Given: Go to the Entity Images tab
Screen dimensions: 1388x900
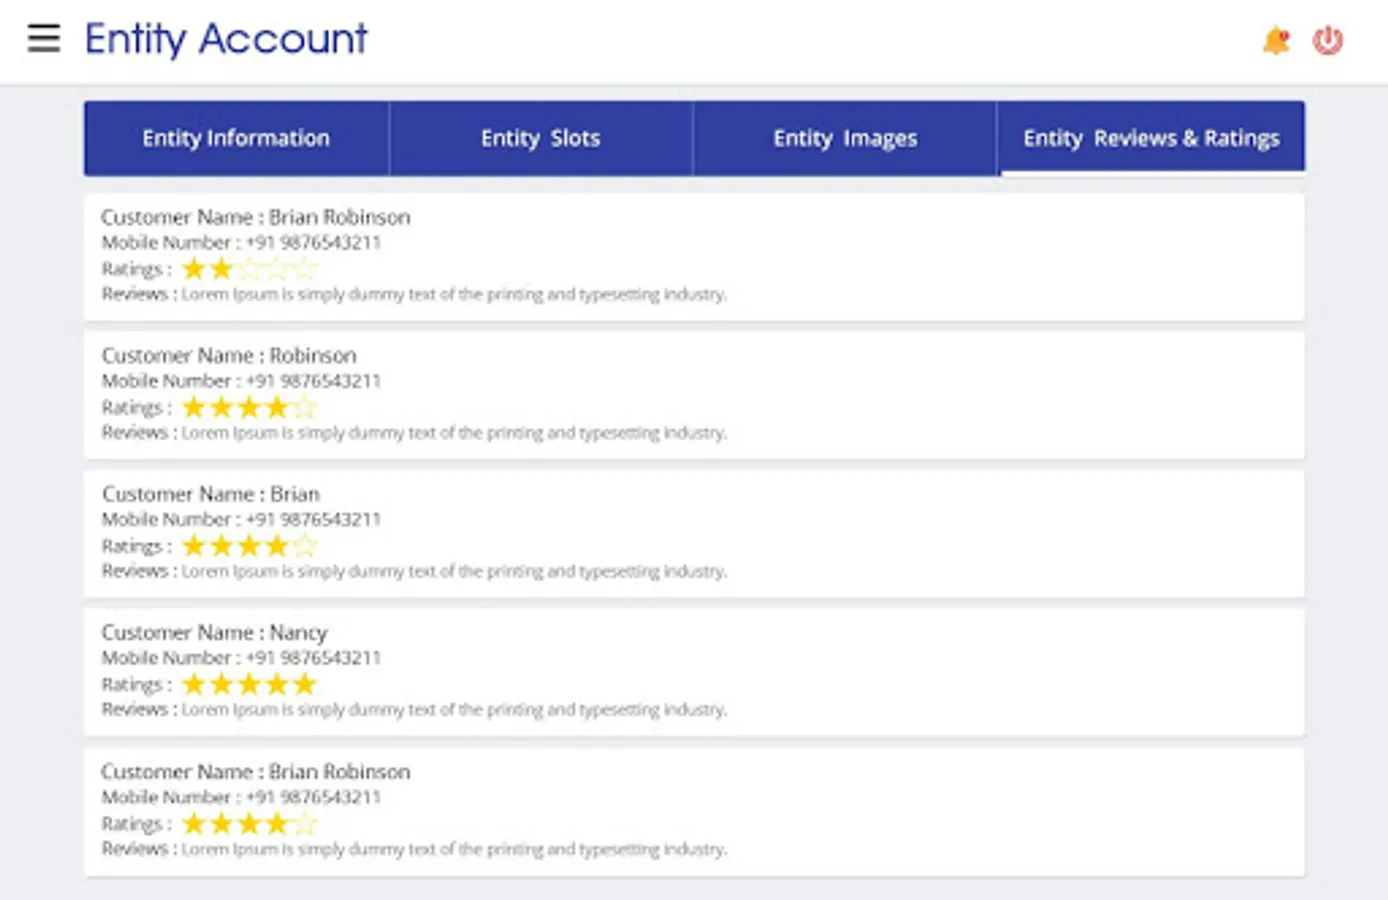Looking at the screenshot, I should (x=845, y=138).
